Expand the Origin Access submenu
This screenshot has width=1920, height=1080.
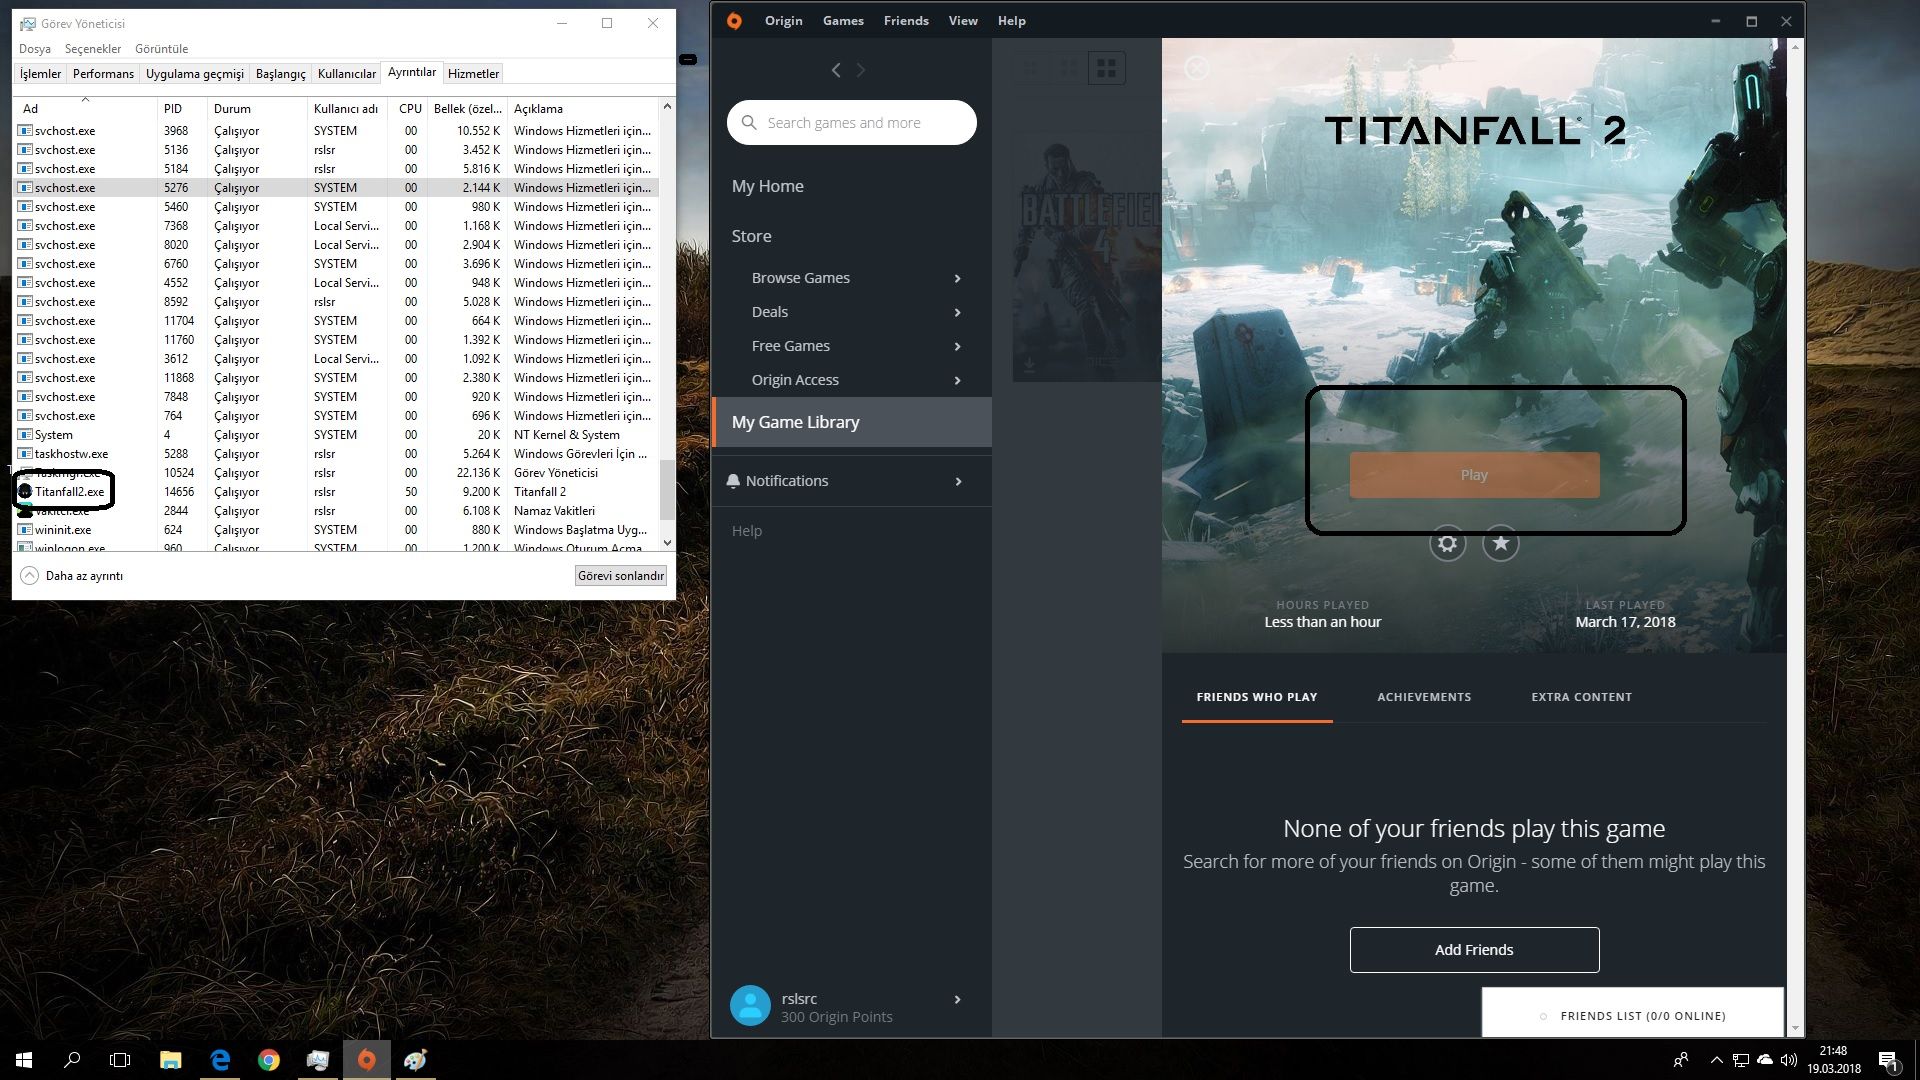(x=957, y=380)
